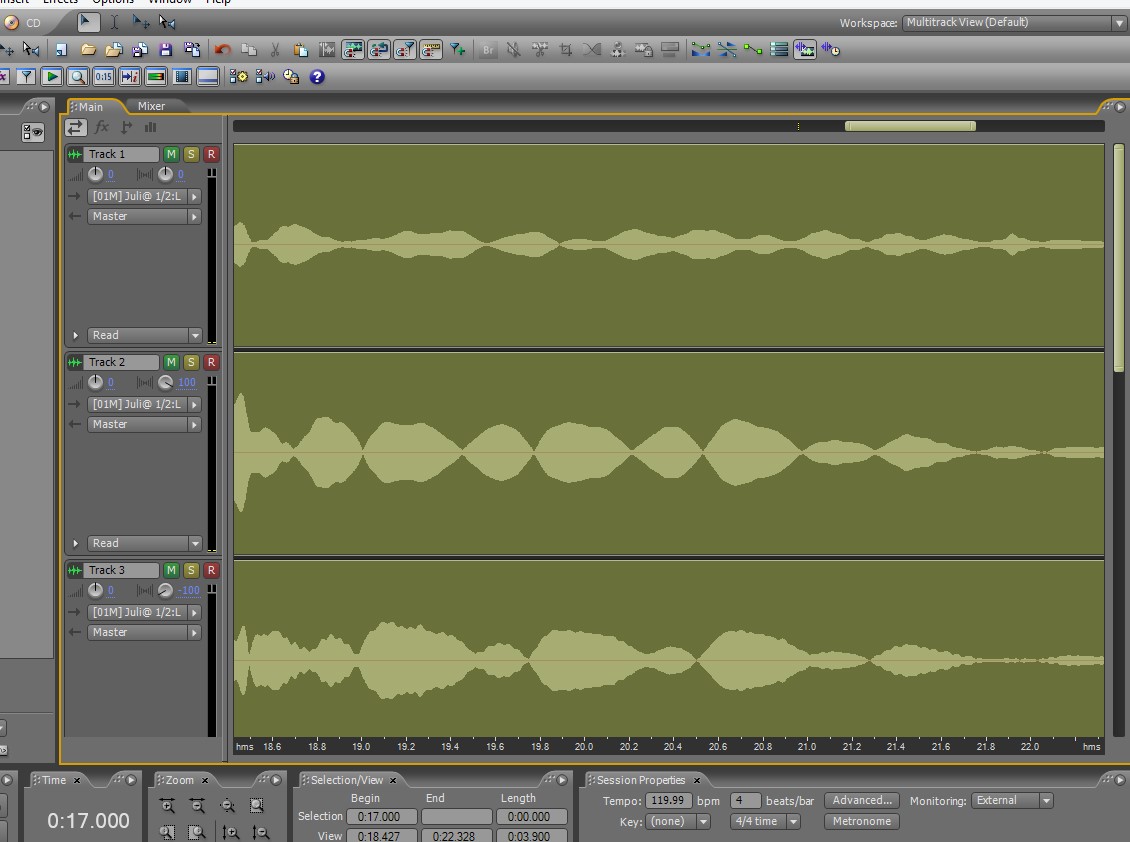
Task: Click the green Play icon in shortcut bar
Action: (52, 76)
